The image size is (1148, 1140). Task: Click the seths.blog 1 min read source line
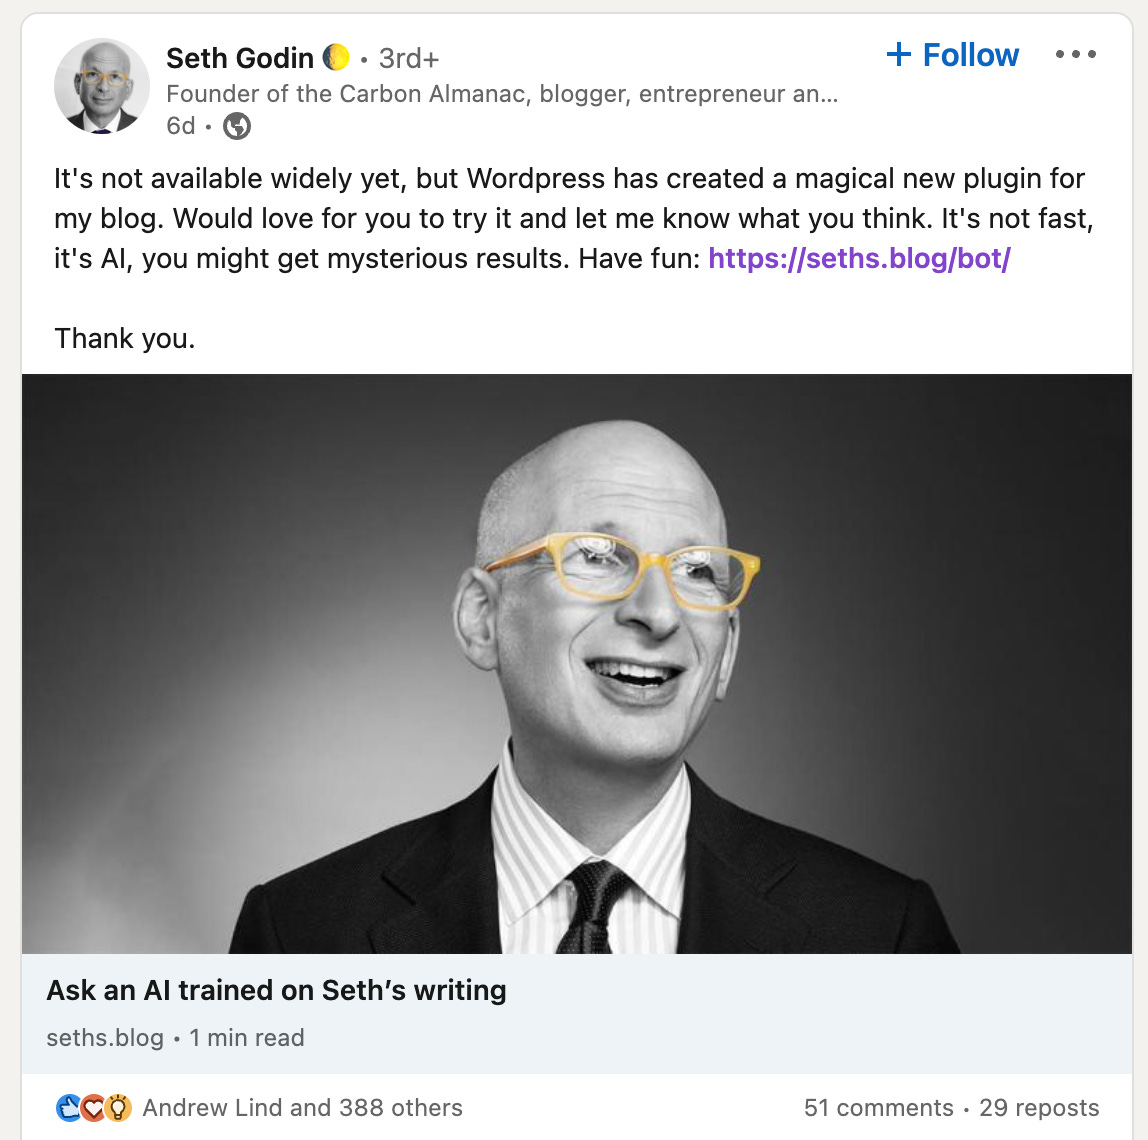pos(175,1037)
